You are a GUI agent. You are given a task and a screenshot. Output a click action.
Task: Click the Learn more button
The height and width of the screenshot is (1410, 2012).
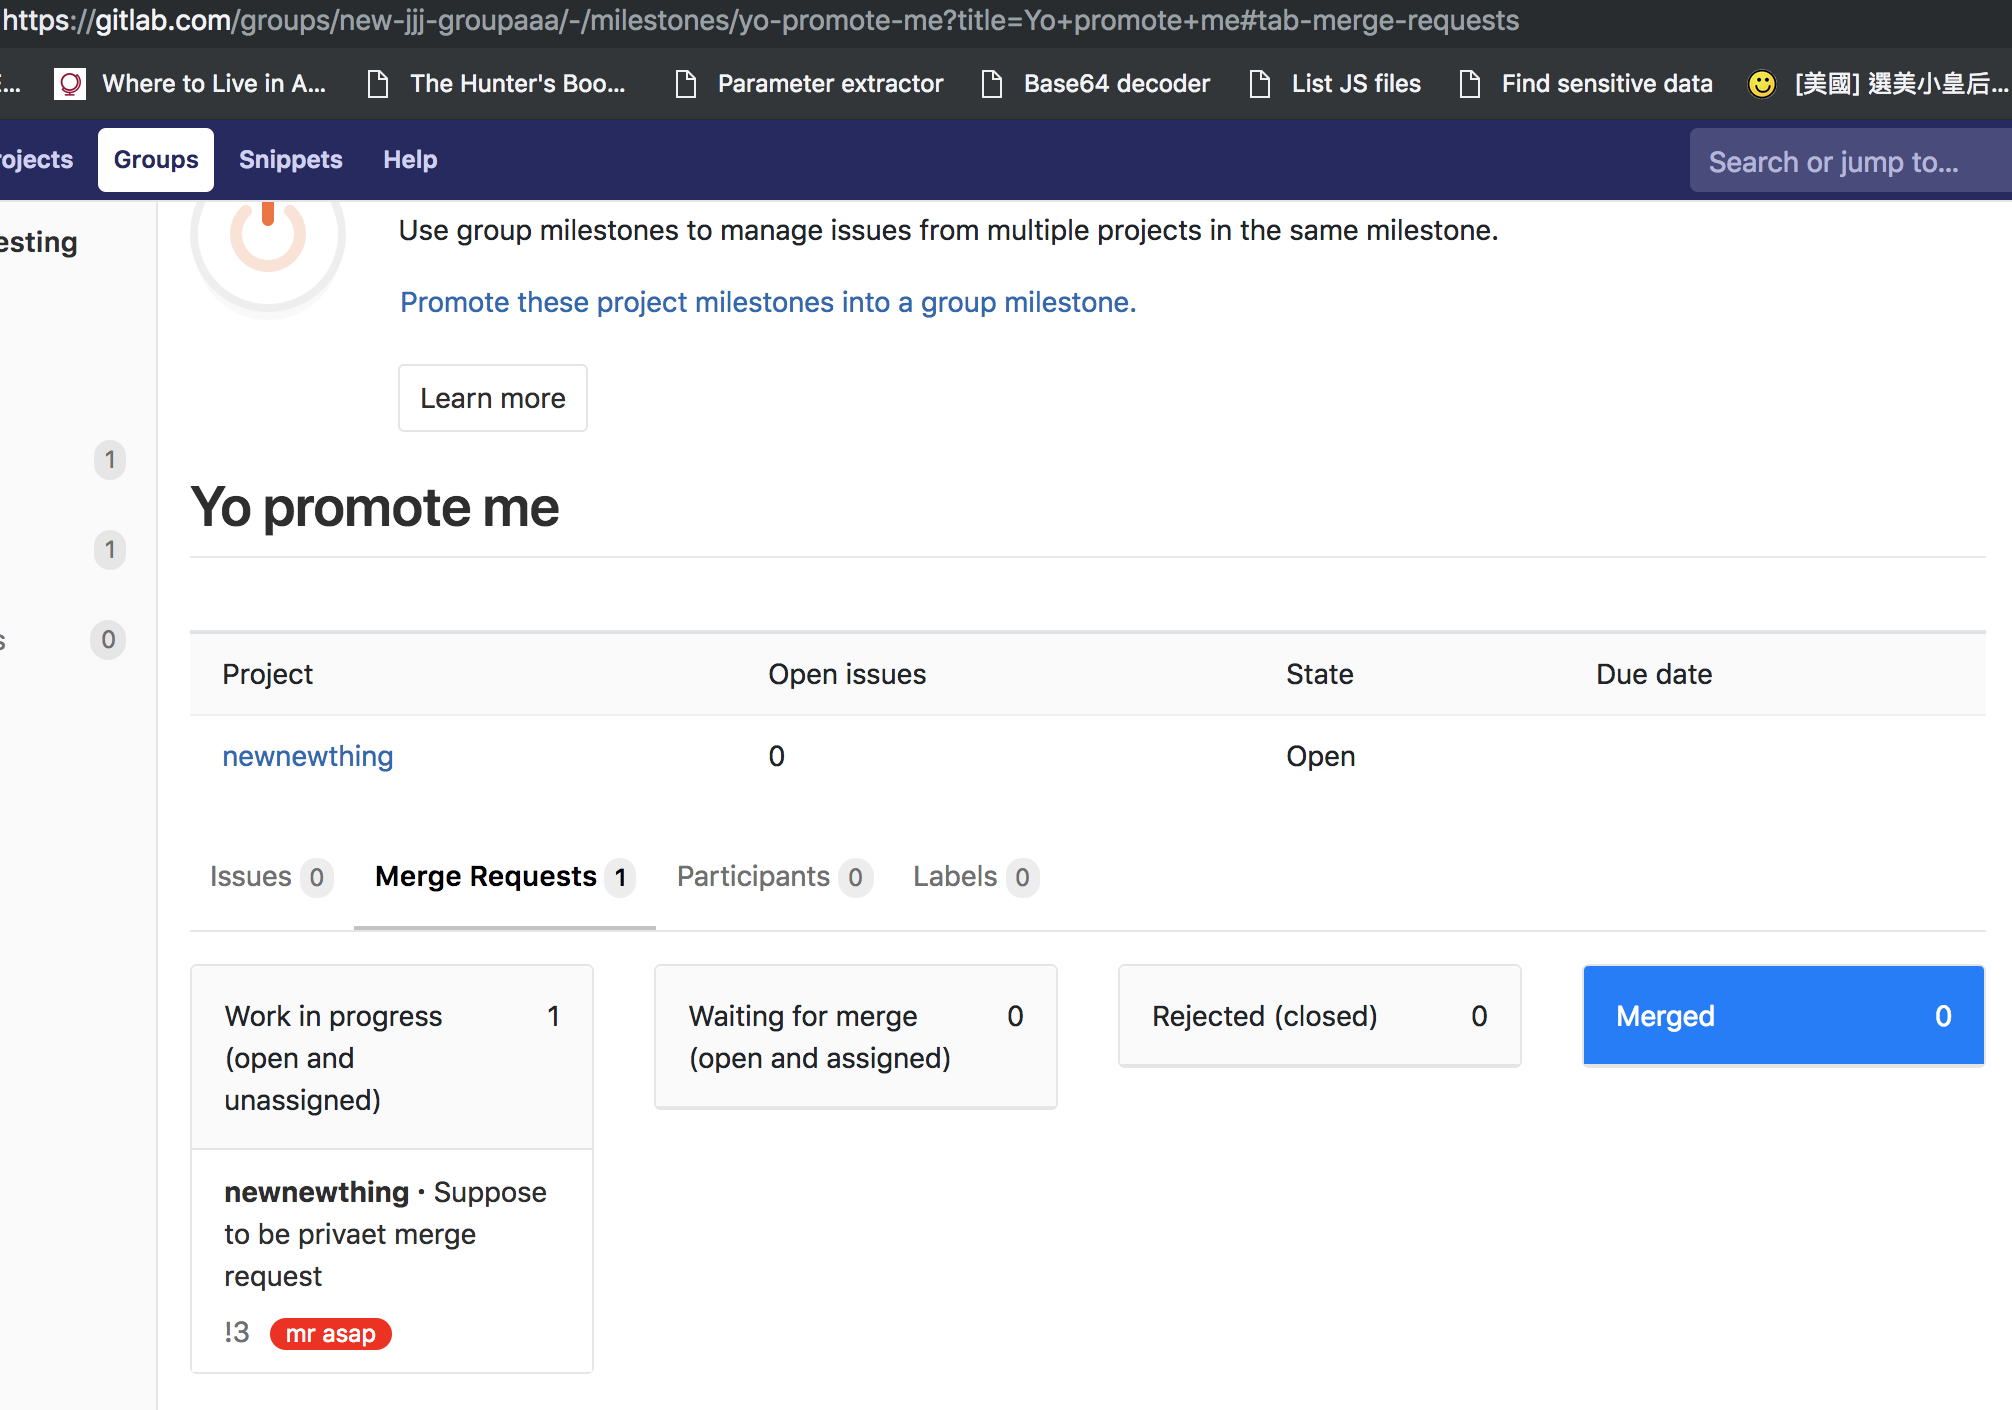pyautogui.click(x=493, y=398)
